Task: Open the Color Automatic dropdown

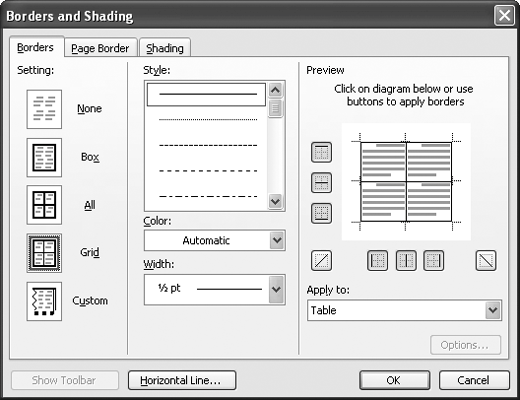Action: pyautogui.click(x=215, y=240)
